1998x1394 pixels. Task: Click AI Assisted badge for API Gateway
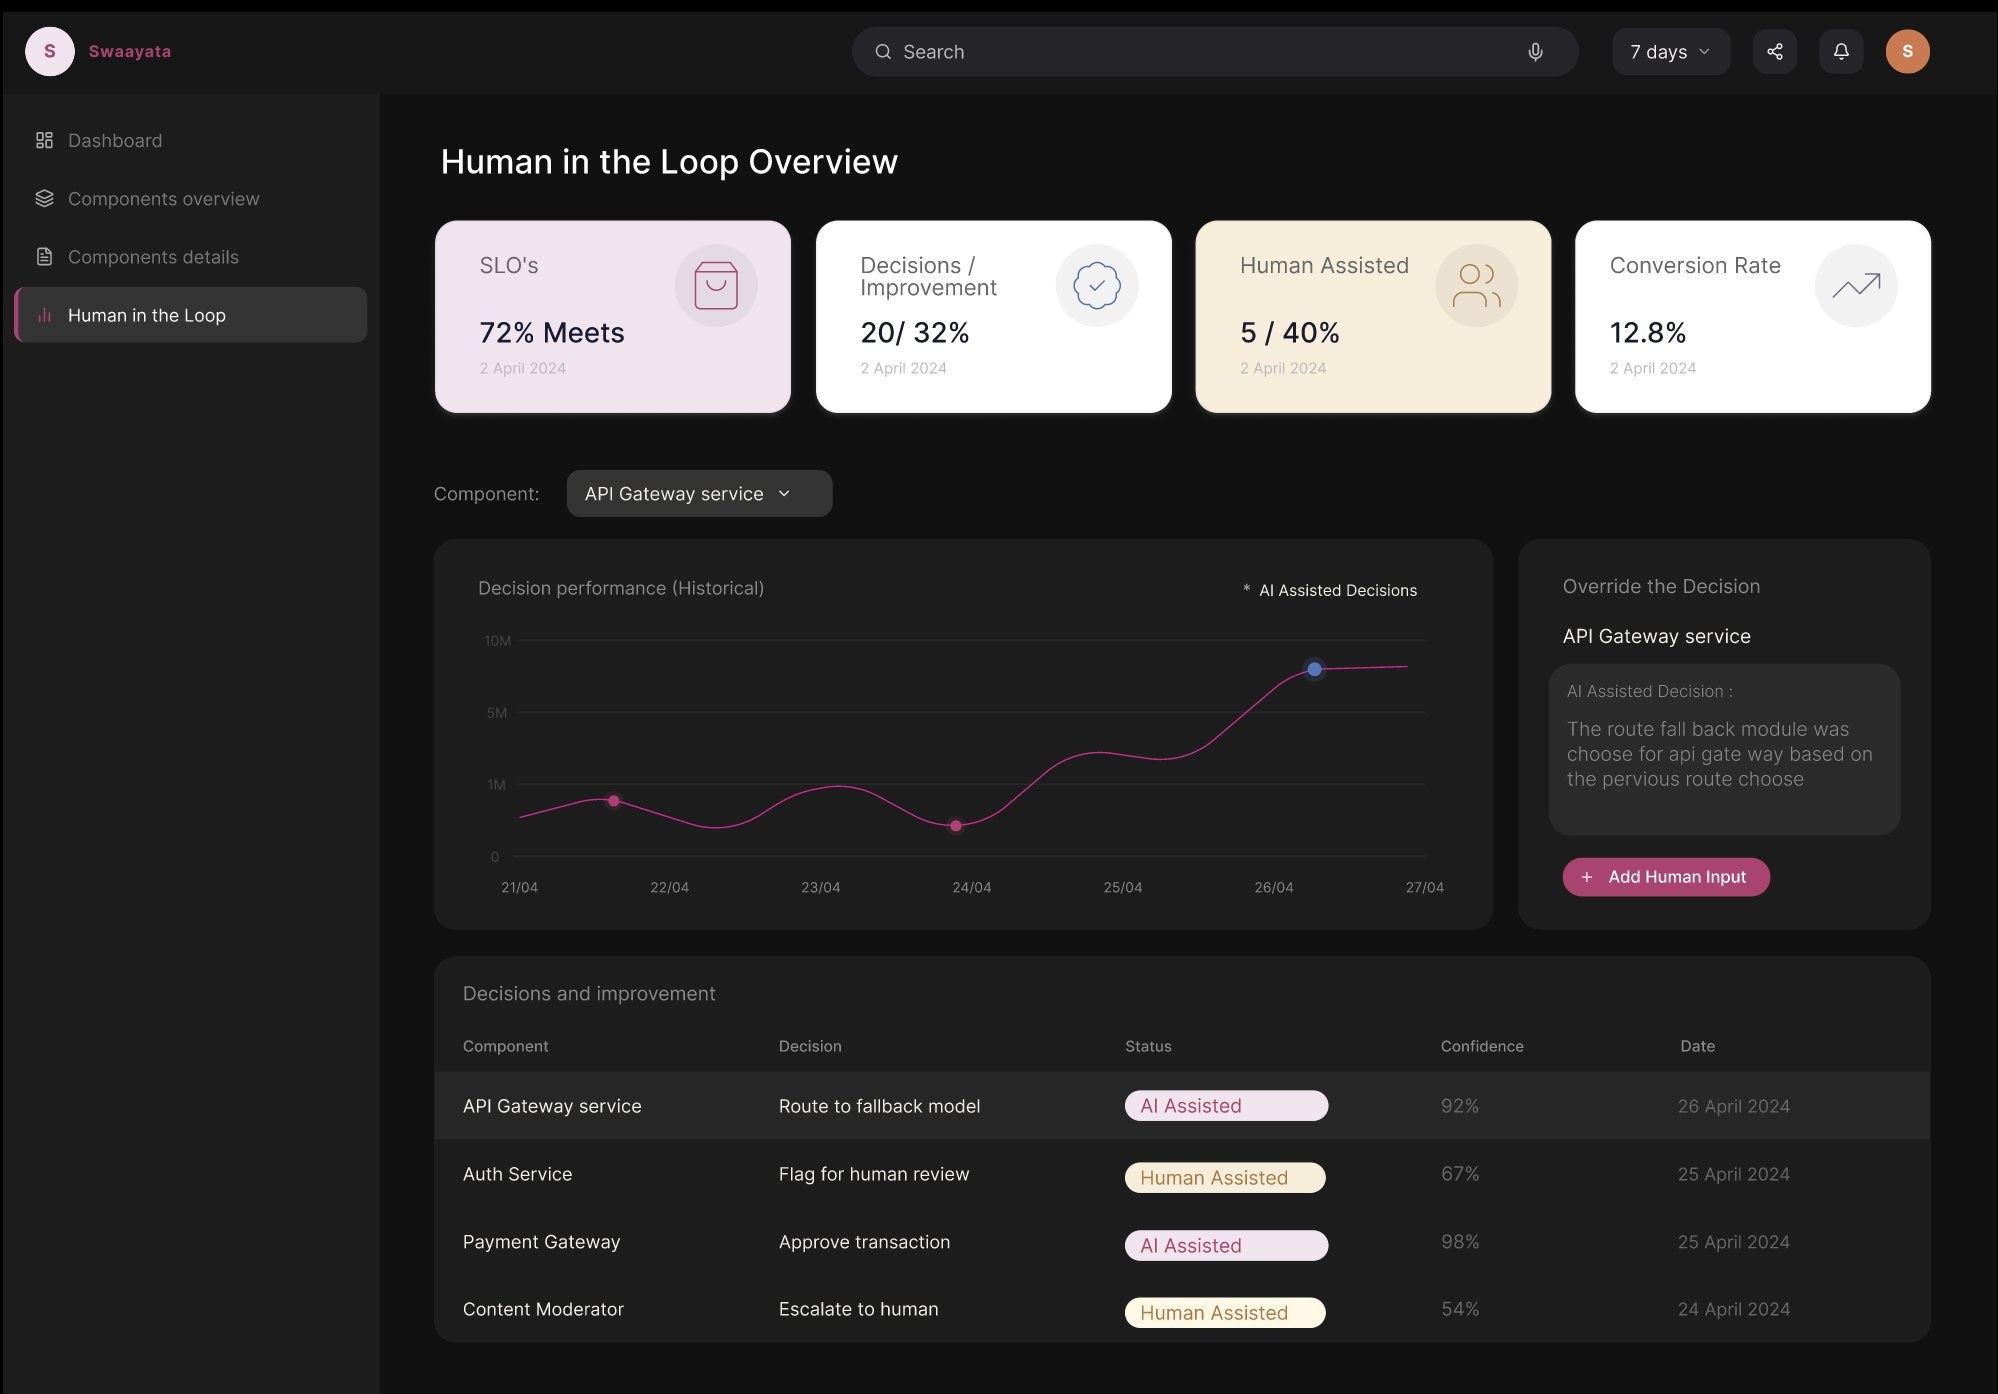1226,1106
